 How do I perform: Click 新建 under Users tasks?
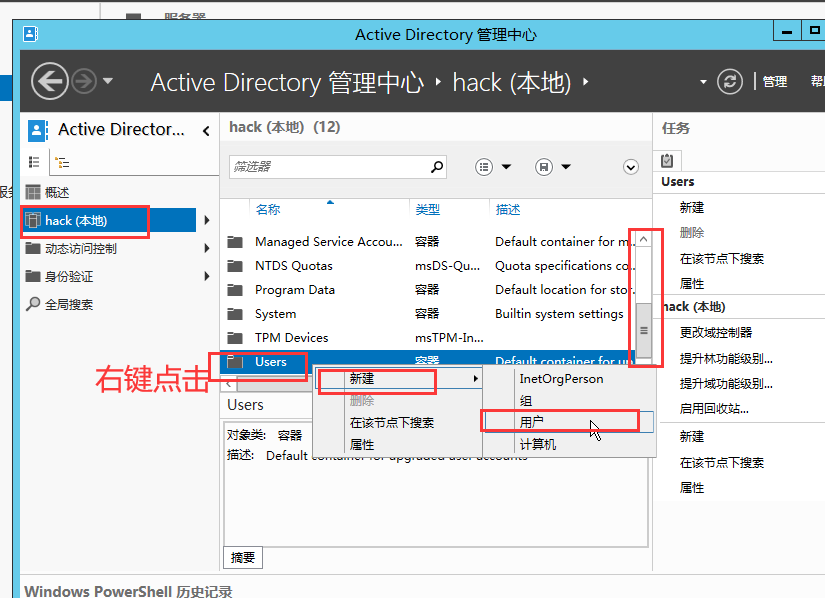point(691,207)
